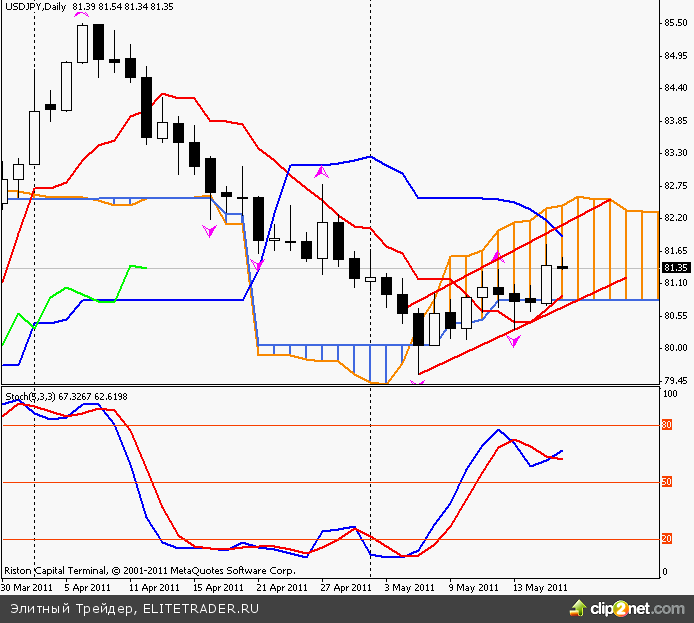Select the Stoch(5,3,3) indicator label
Screen dimensions: 694x623
coord(32,397)
